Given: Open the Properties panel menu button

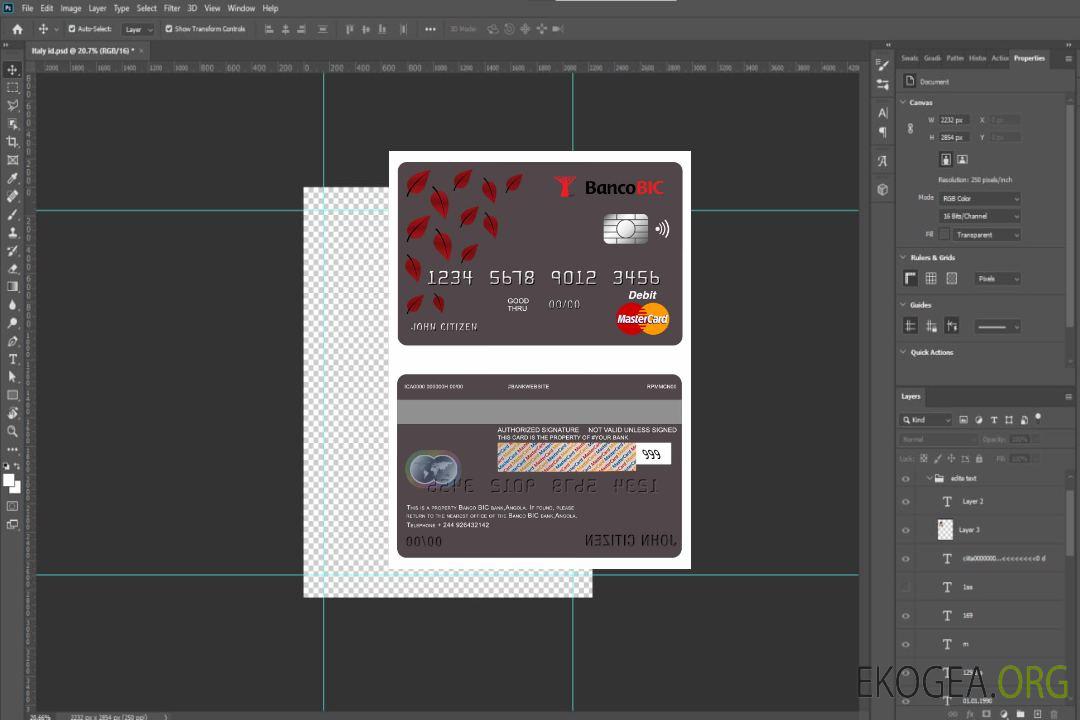Looking at the screenshot, I should point(1068,59).
